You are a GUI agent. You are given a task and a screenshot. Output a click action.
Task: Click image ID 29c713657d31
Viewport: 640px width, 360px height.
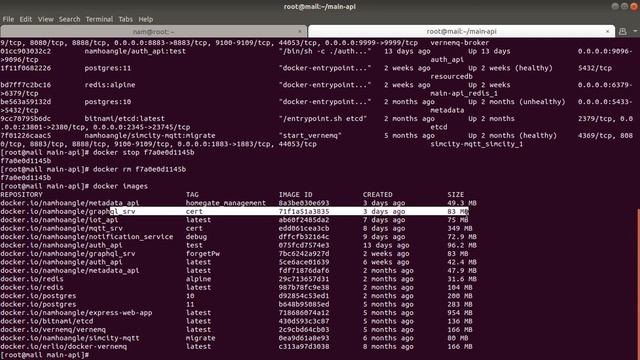point(304,279)
